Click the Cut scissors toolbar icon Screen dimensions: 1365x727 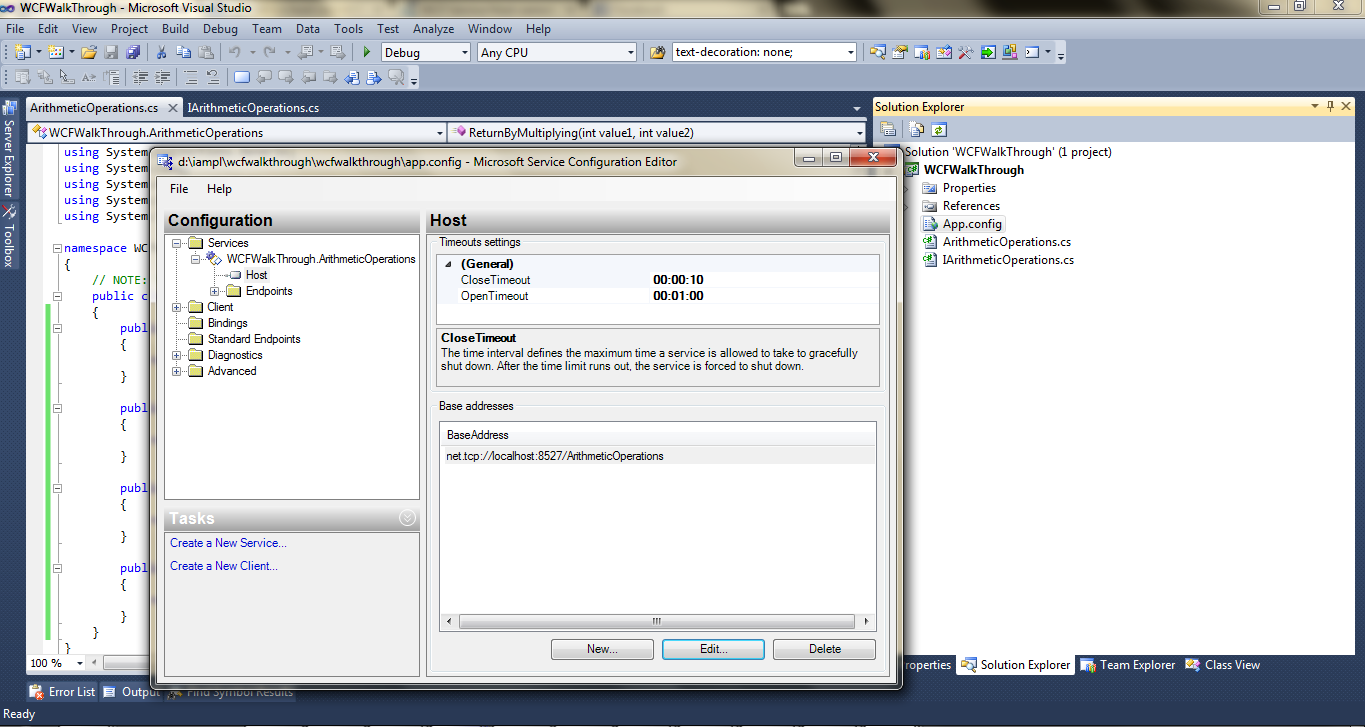tap(161, 52)
